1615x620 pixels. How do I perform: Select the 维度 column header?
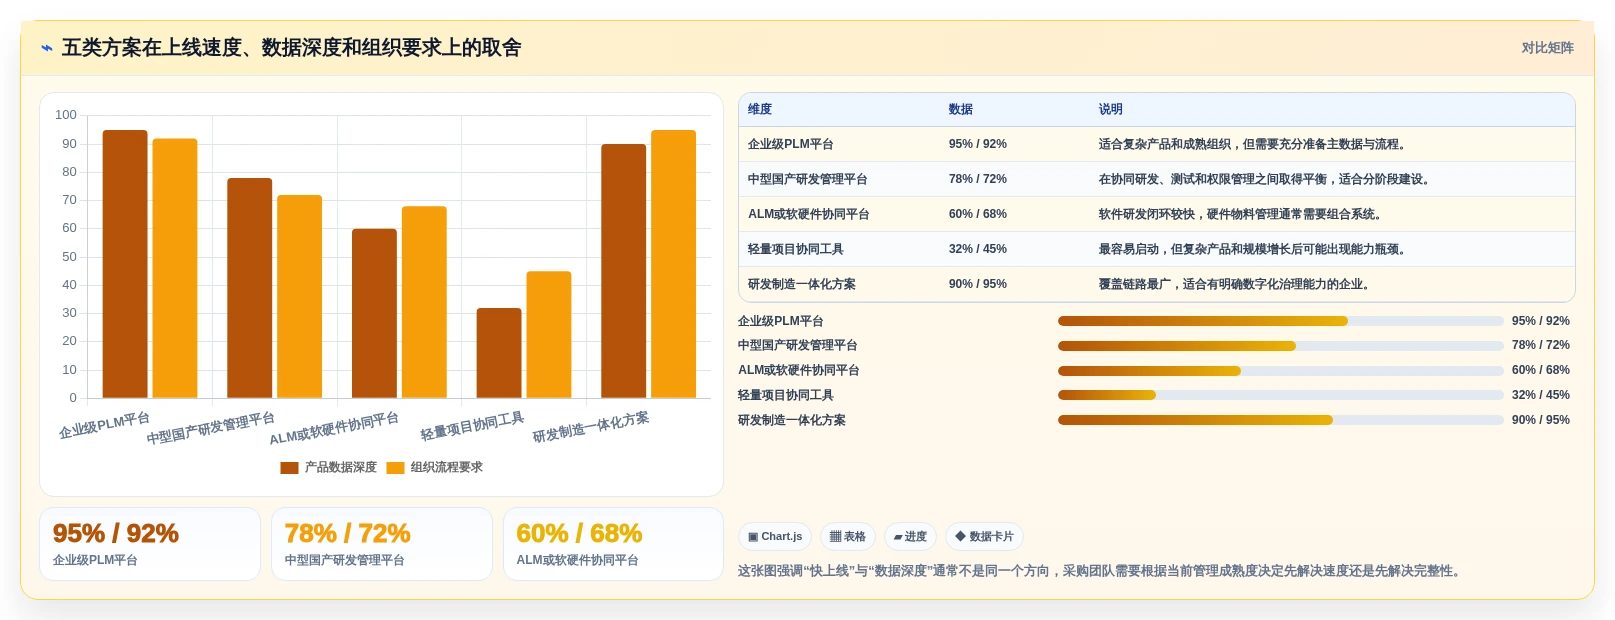760,110
